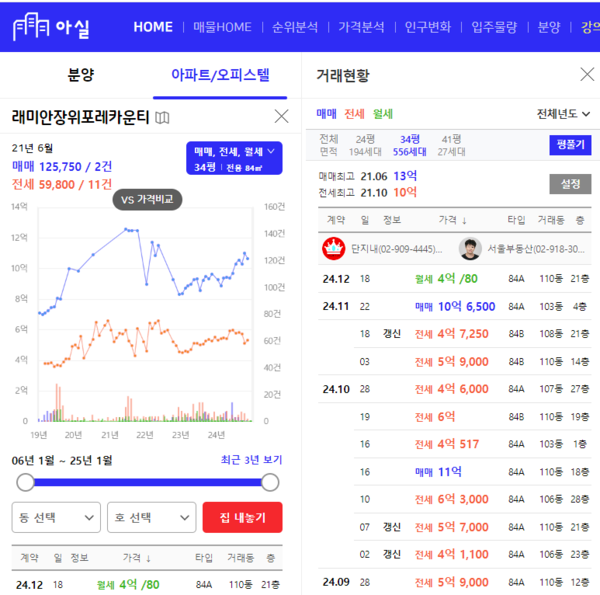
Task: Open 순위분석 menu
Action: [295, 27]
